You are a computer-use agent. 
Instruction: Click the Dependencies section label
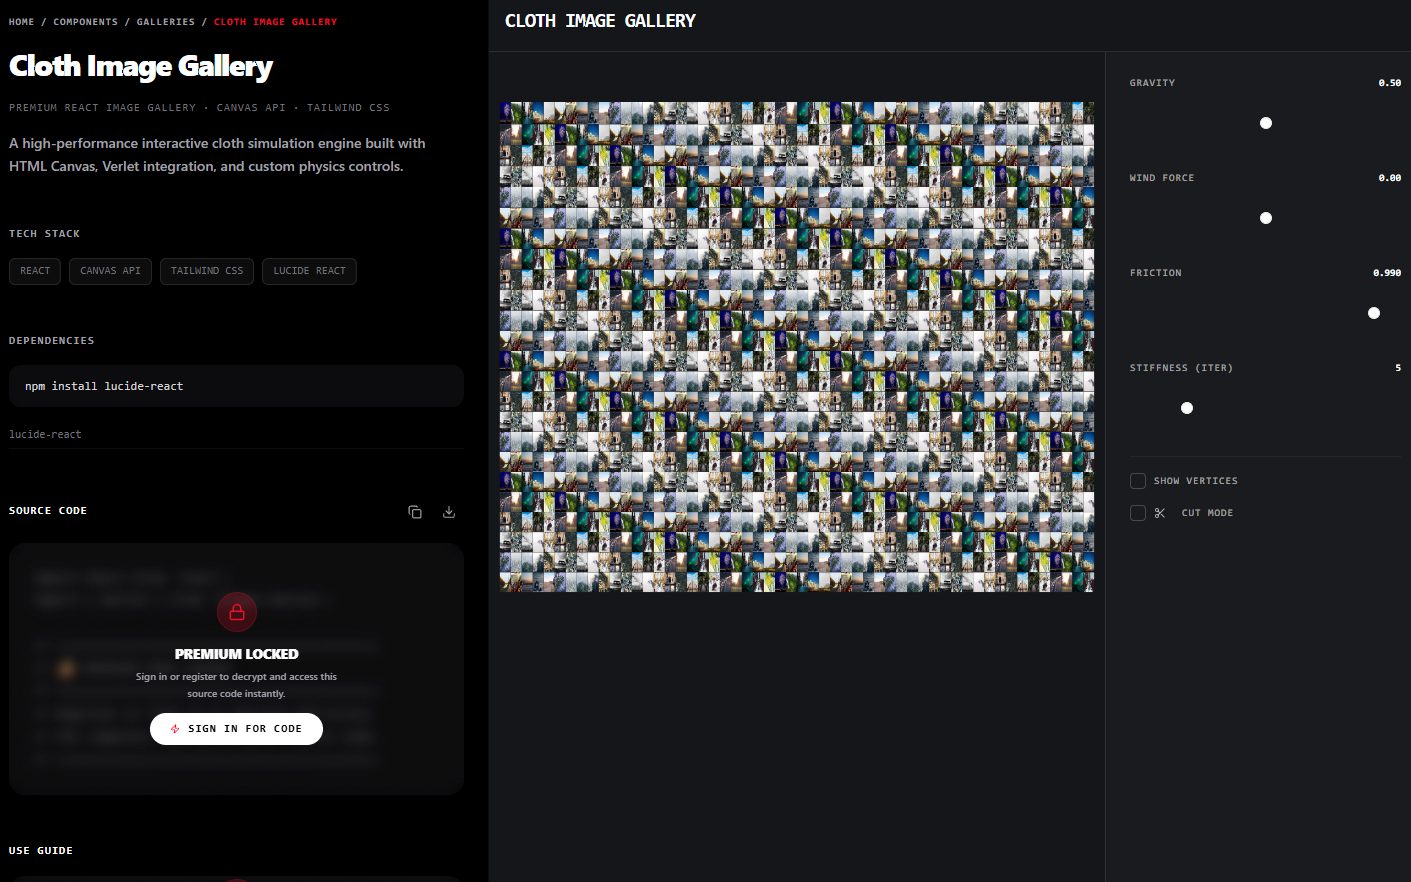(x=52, y=341)
